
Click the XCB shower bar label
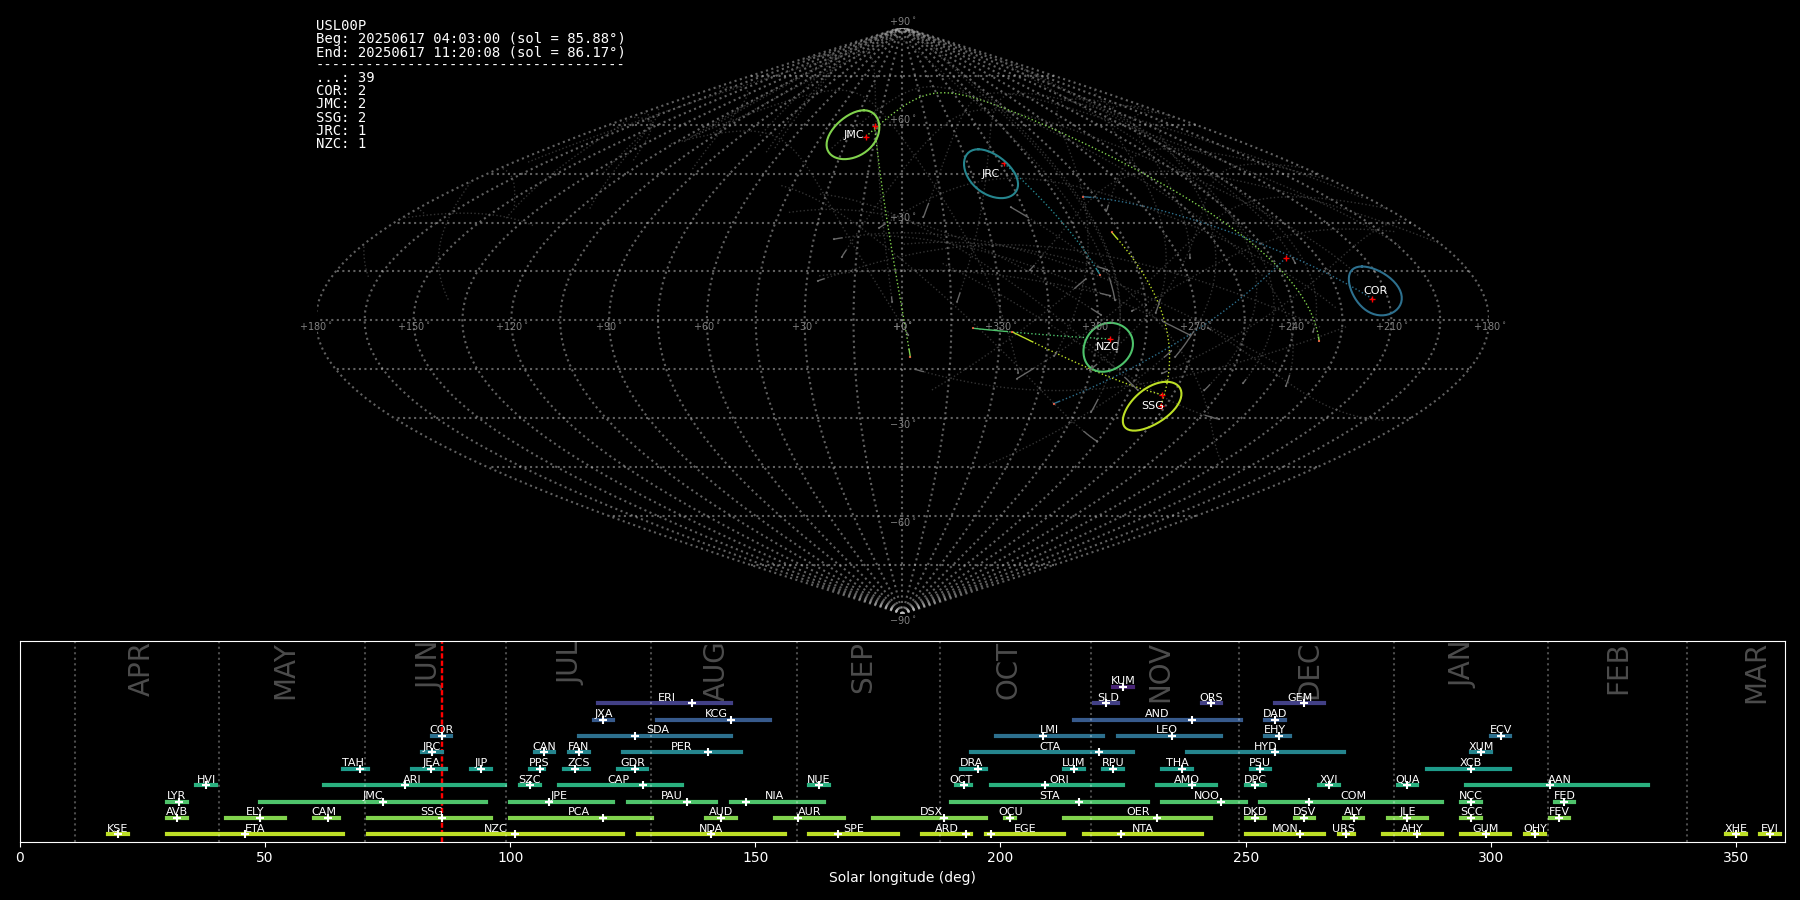tap(1470, 763)
